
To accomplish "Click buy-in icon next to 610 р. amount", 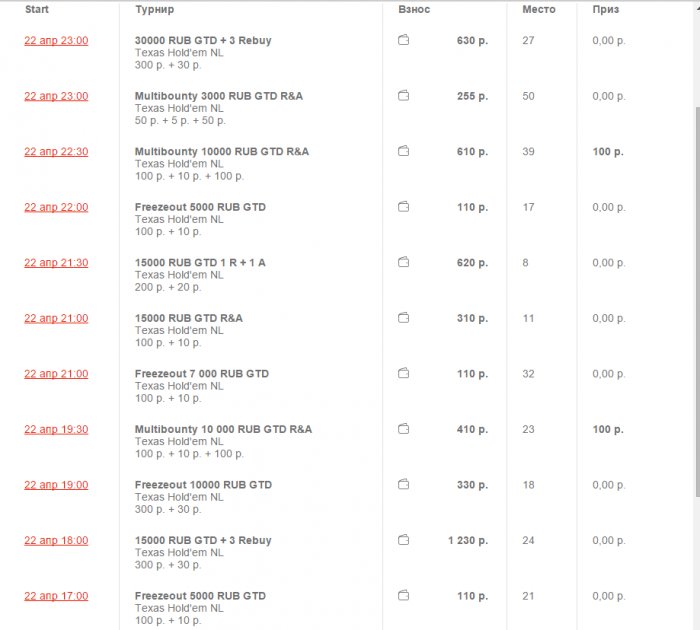I will tap(403, 152).
